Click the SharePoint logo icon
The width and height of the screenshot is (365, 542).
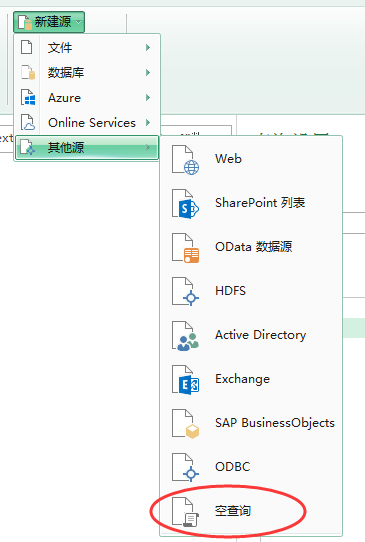pos(186,204)
